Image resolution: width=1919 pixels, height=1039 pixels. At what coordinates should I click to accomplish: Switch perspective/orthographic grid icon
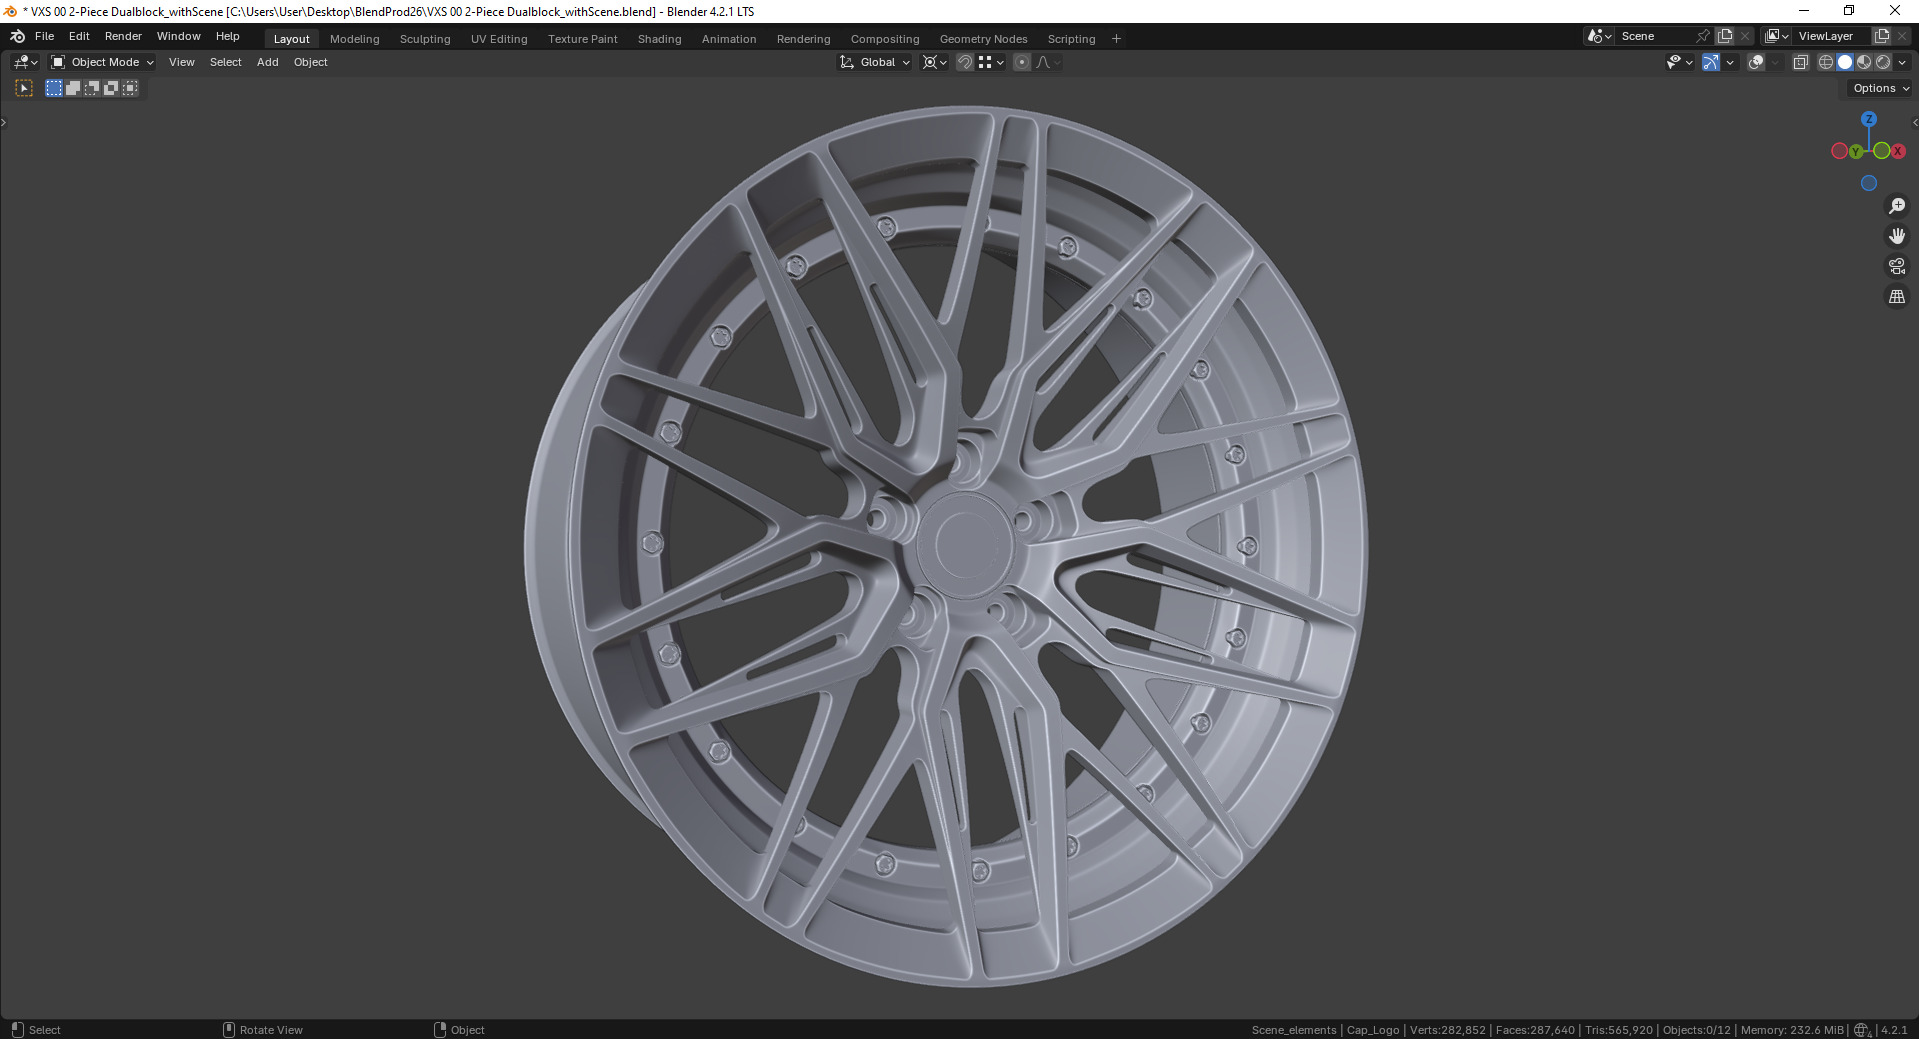[x=1896, y=297]
